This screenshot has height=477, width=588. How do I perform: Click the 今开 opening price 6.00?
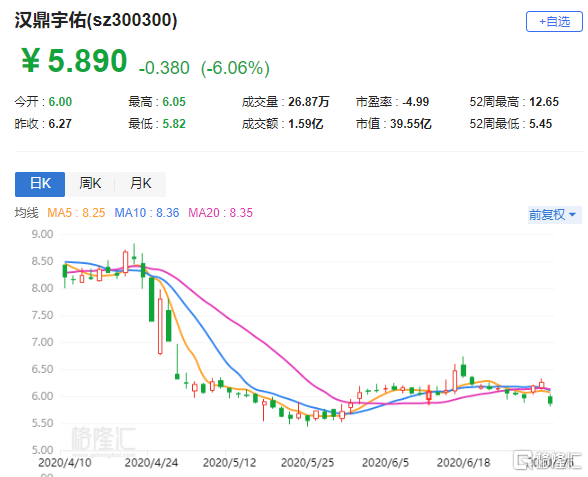click(x=60, y=102)
